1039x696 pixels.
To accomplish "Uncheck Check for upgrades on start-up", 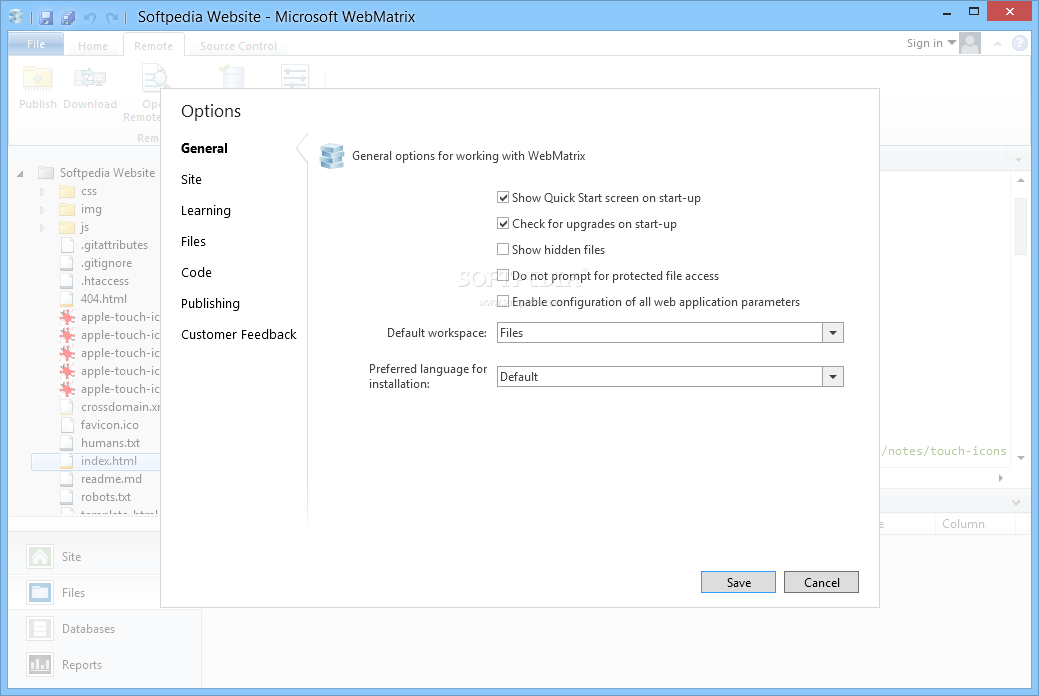I will tap(503, 223).
